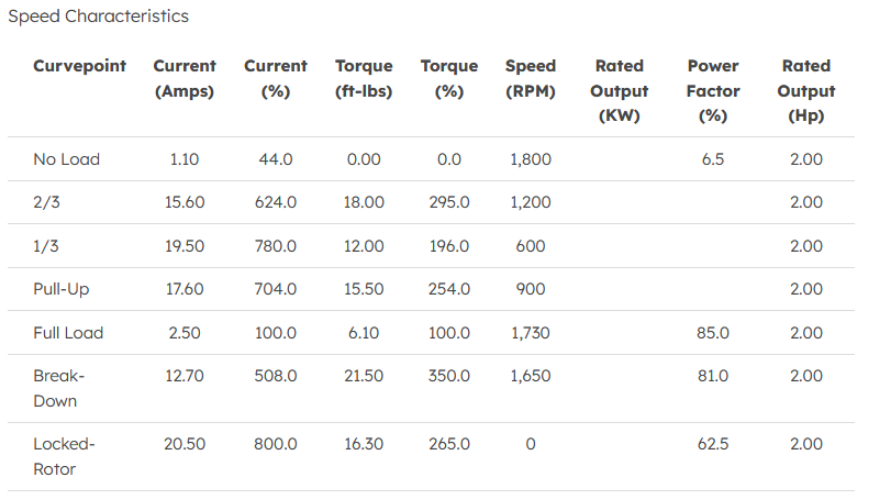Click the 21.50 ft-lbs torque cell
The image size is (869, 500).
[x=364, y=376]
